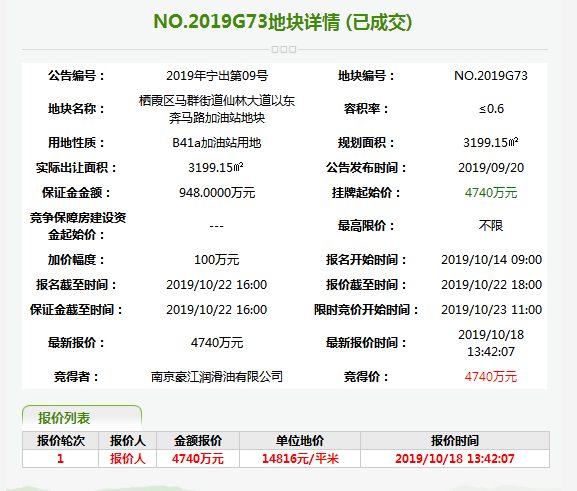This screenshot has height=491, width=577.
Task: Select red winning price beside 竞得价
Action: [491, 377]
